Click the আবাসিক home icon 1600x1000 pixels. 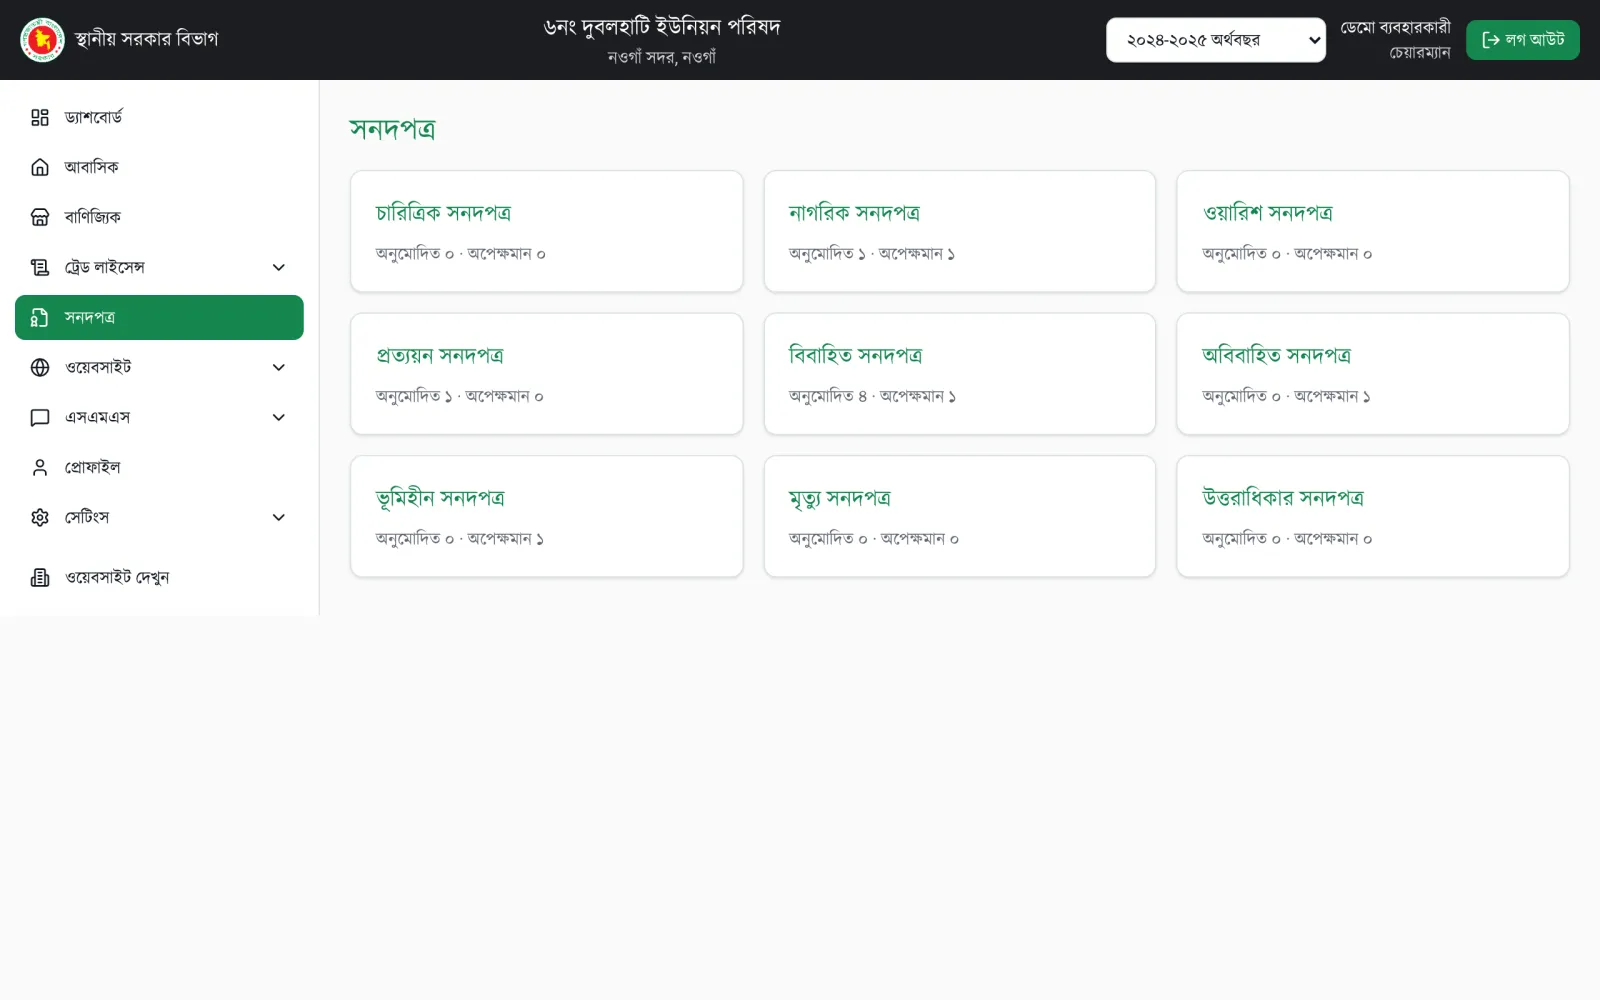tap(40, 167)
